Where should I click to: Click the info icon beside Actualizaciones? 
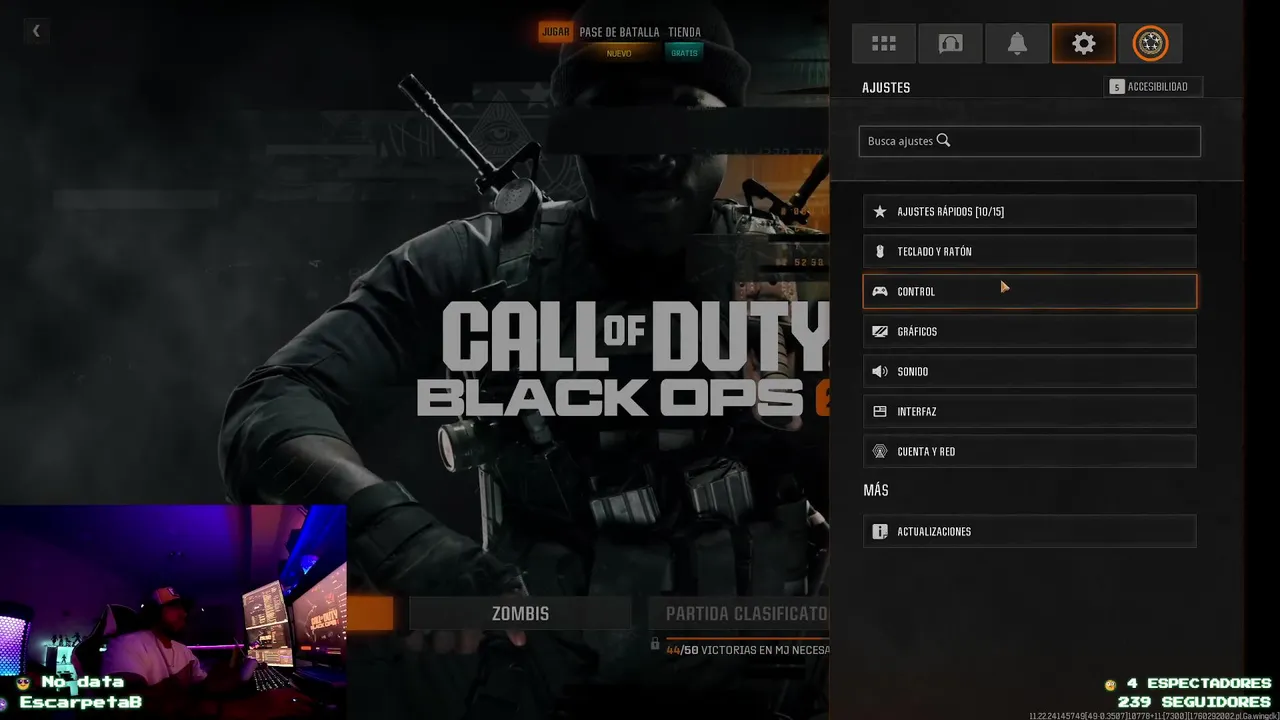[880, 532]
